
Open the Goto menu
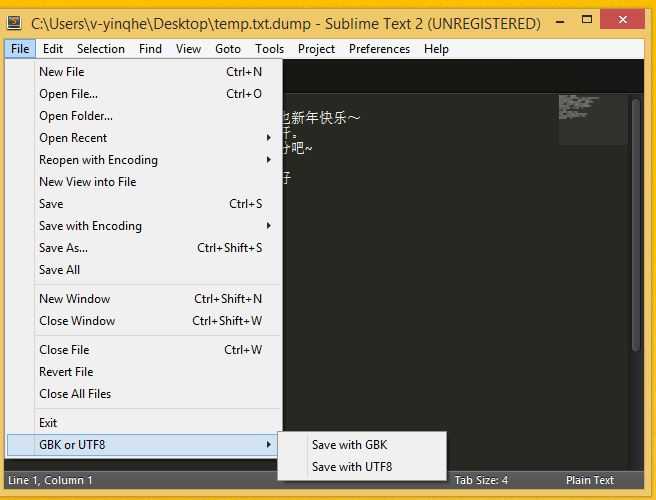click(228, 49)
